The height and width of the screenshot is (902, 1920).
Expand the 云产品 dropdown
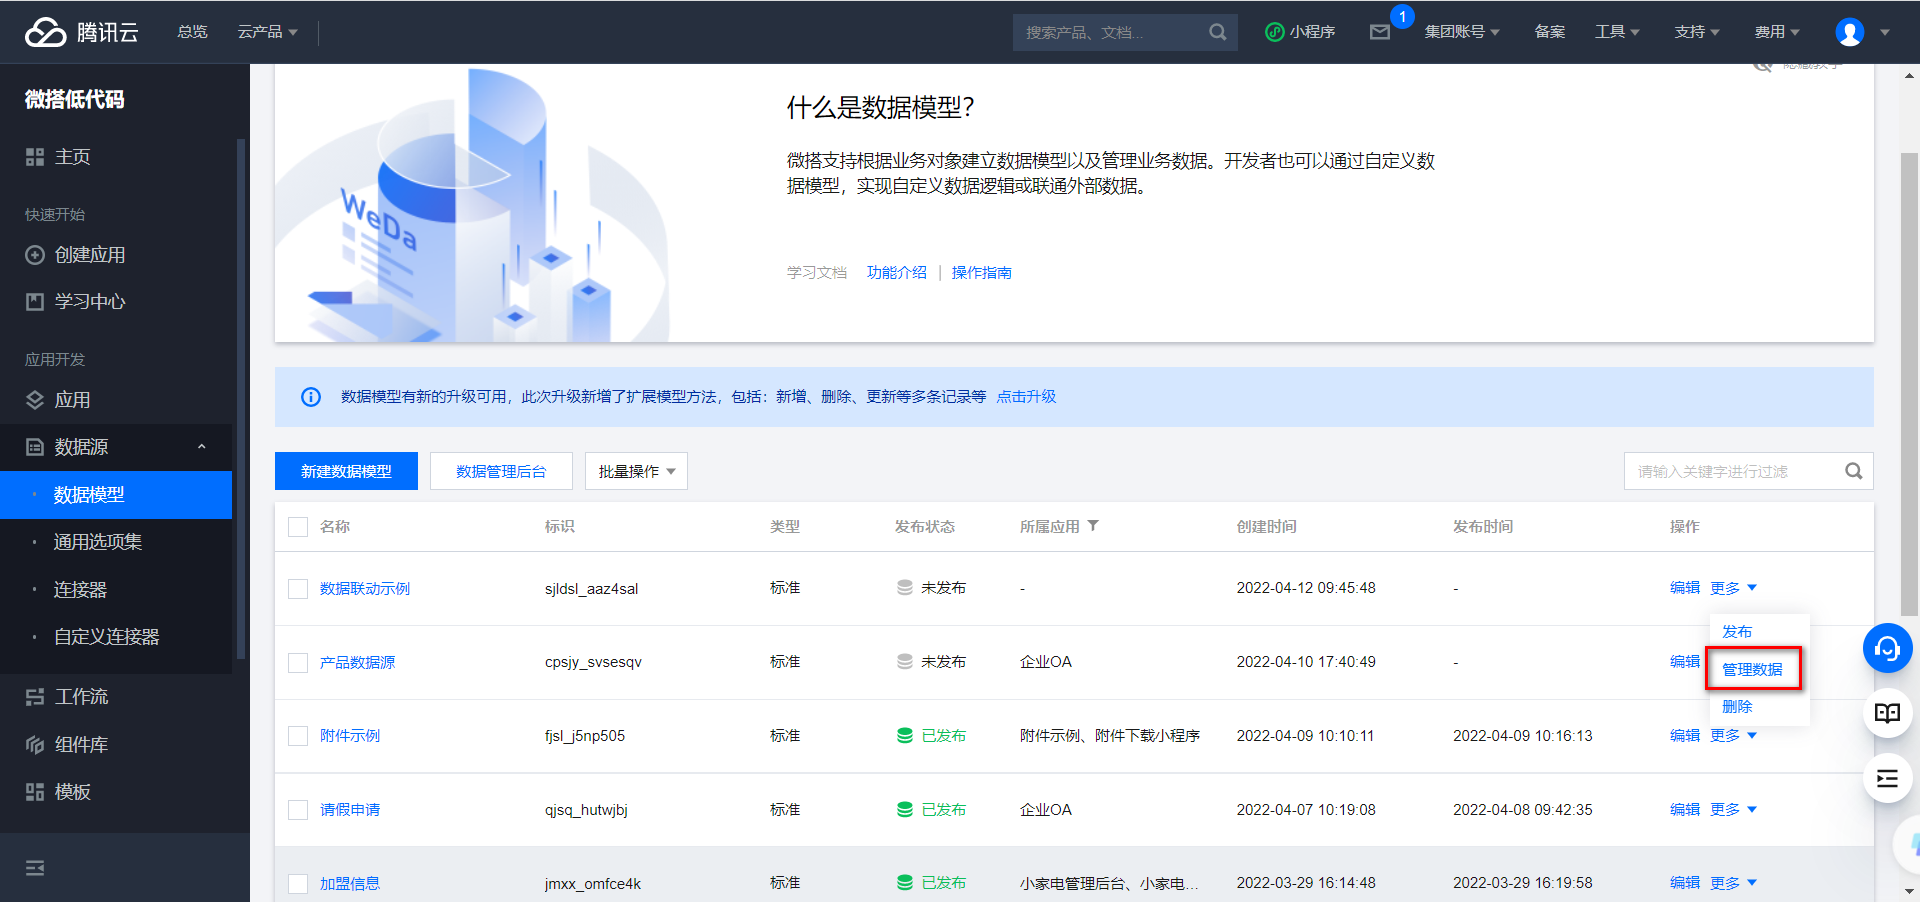(267, 32)
